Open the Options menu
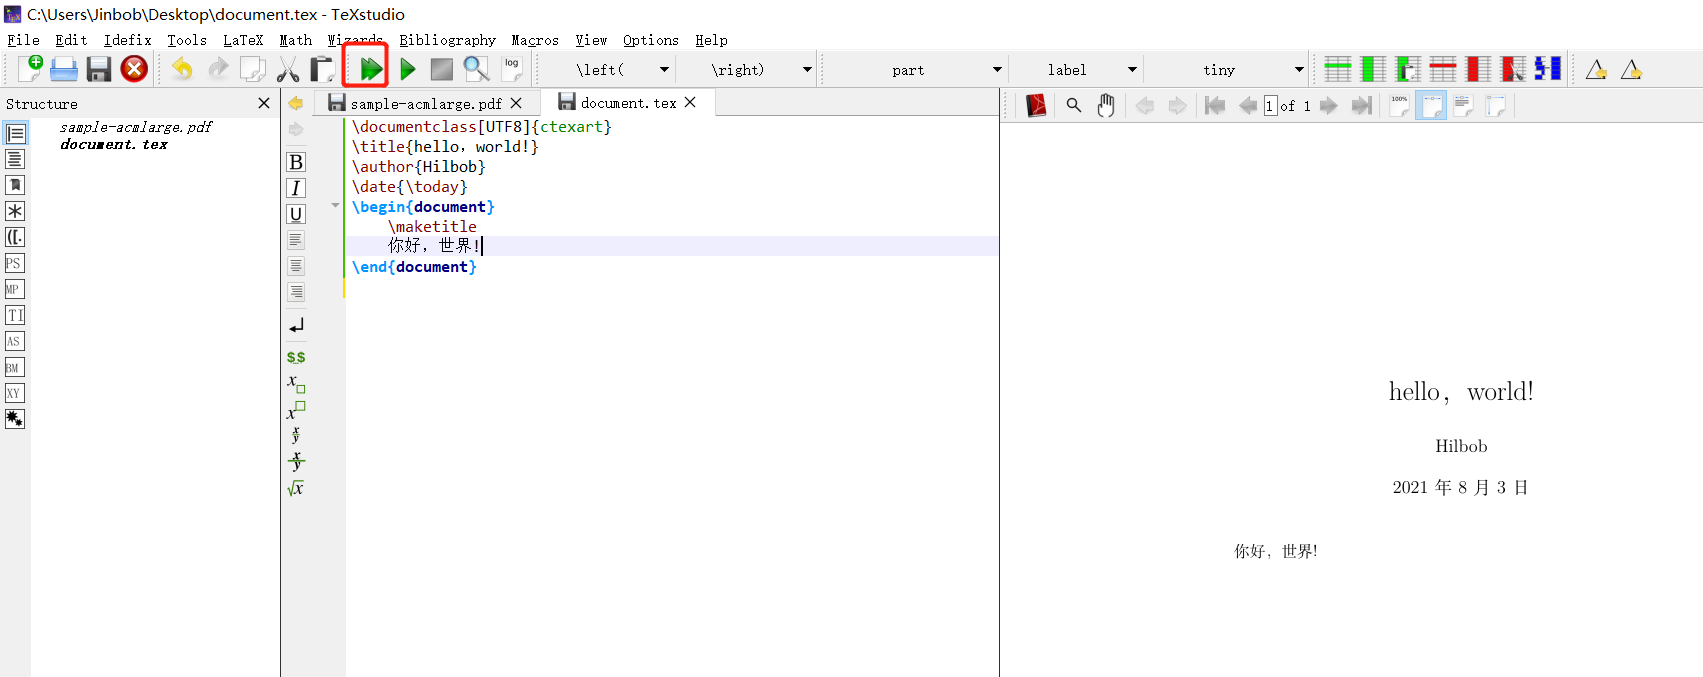Viewport: 1703px width, 677px height. point(651,40)
